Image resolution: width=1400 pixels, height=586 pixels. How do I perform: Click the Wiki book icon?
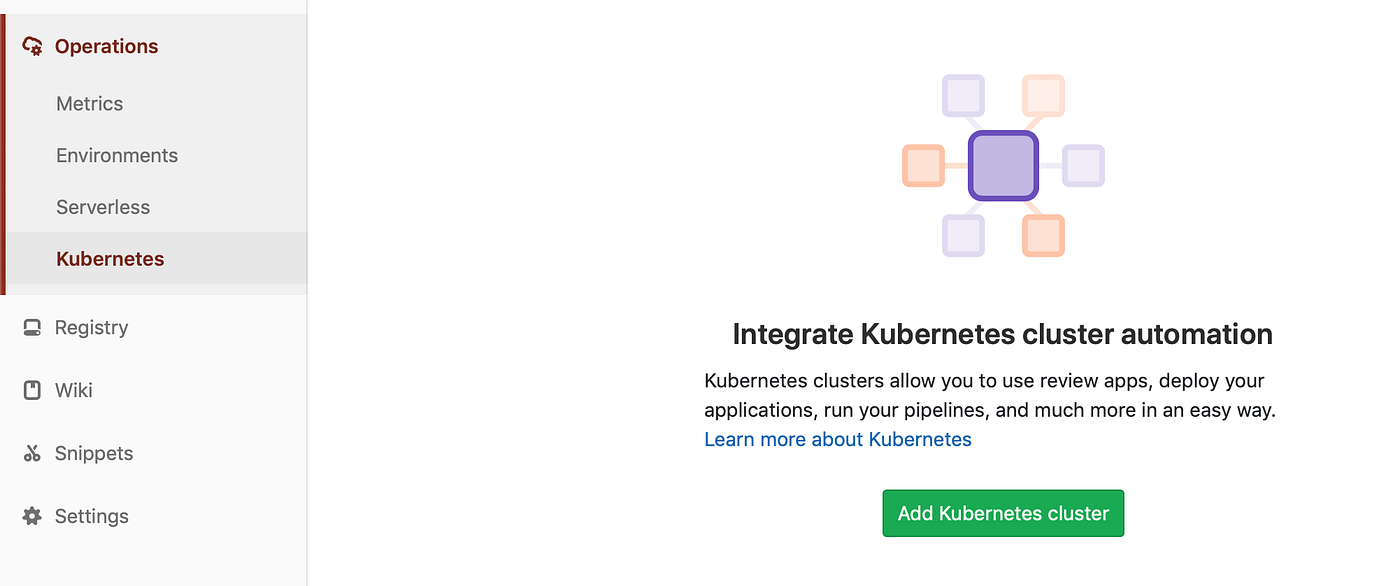[31, 390]
